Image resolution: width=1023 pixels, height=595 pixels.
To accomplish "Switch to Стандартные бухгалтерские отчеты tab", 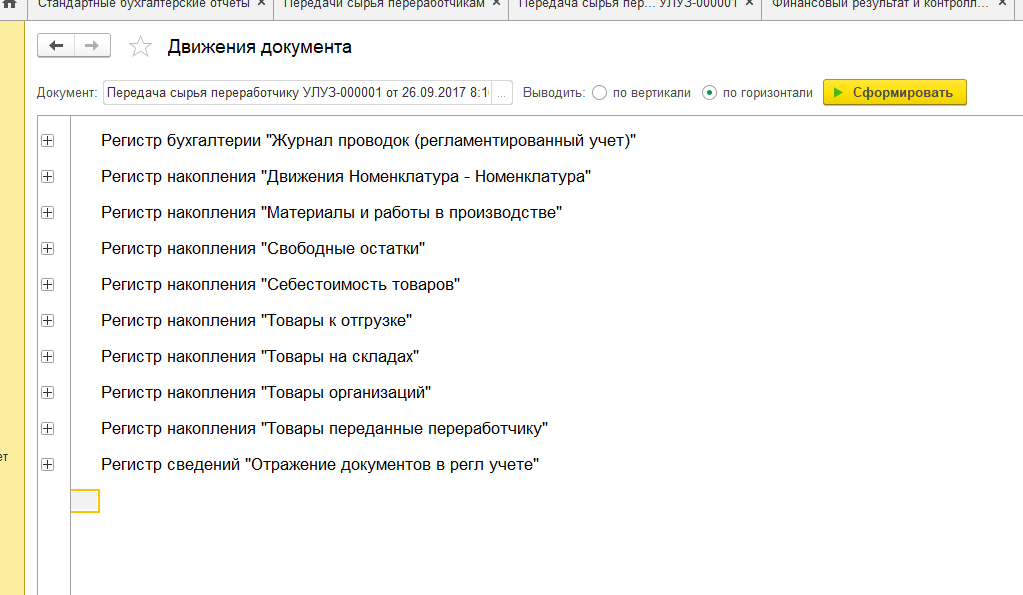I will (x=144, y=4).
